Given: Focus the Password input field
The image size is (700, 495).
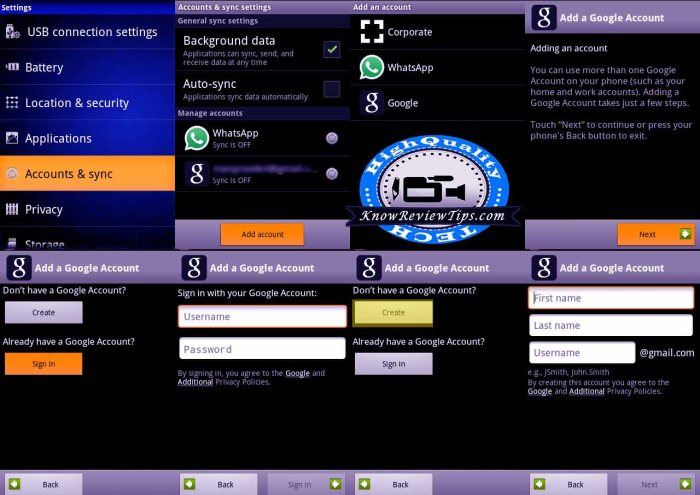Looking at the screenshot, I should (x=262, y=349).
